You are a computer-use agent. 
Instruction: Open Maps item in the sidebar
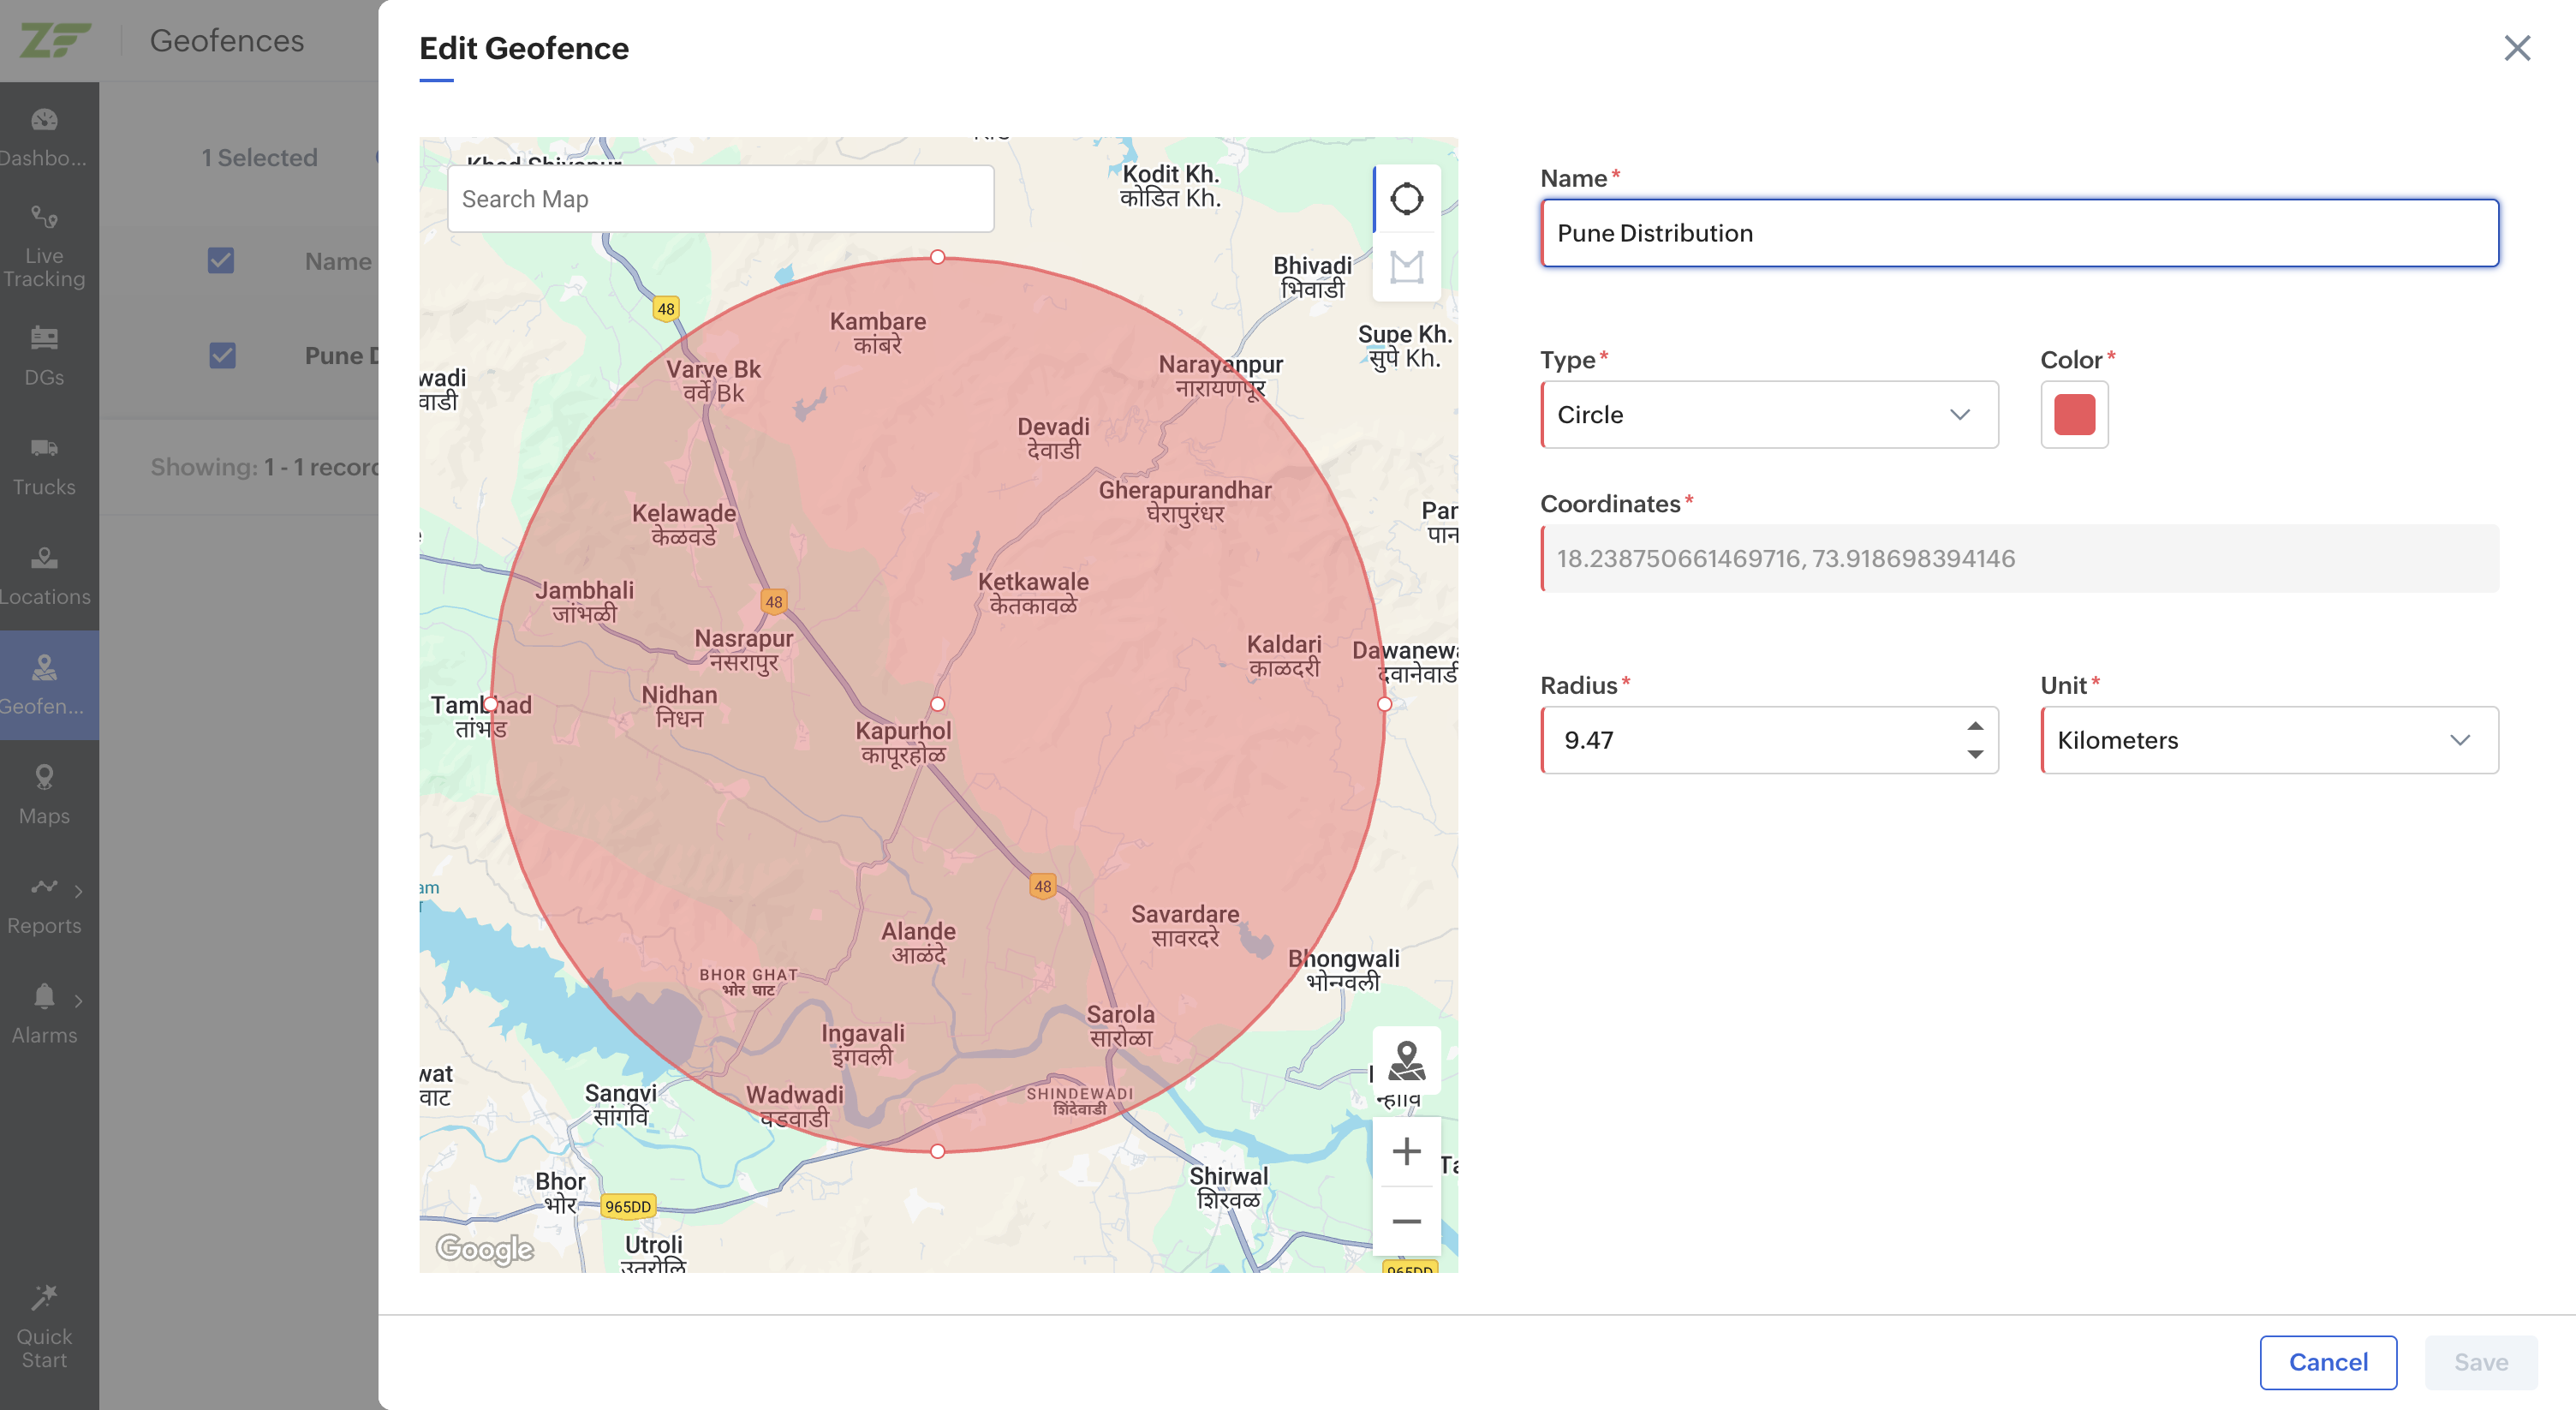pos(44,795)
